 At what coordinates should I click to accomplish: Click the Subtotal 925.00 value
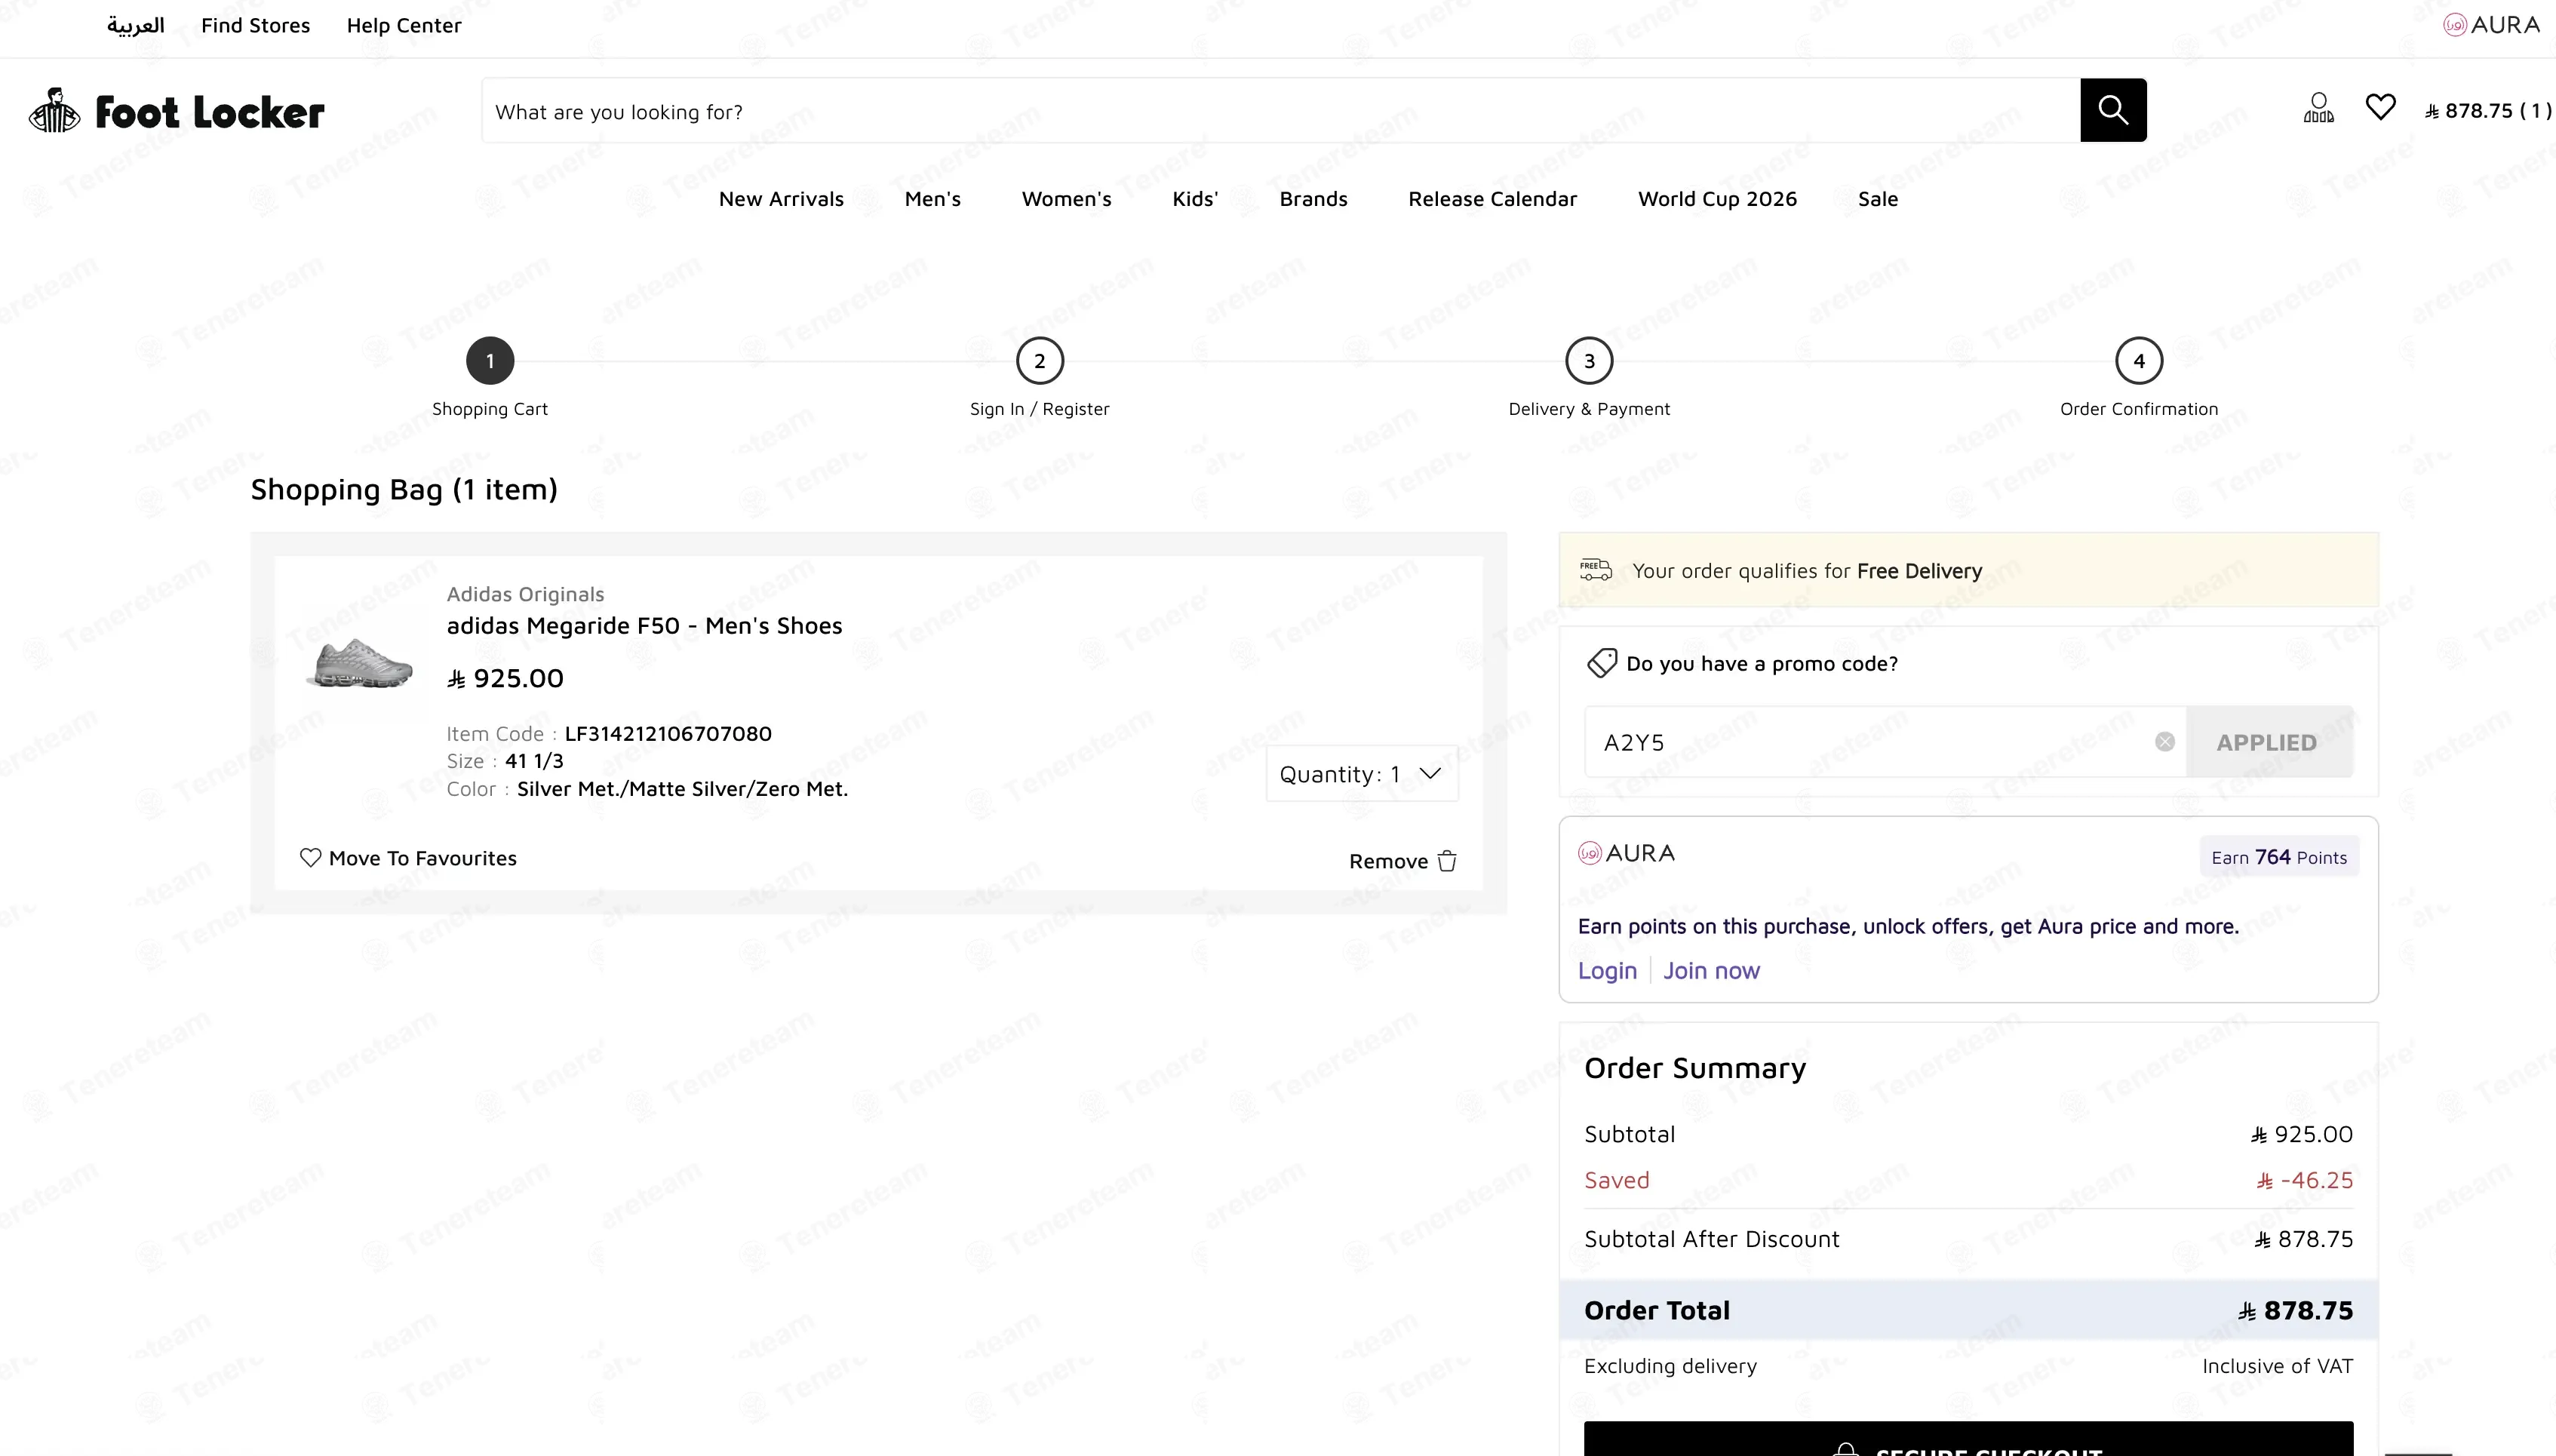pos(2301,1134)
